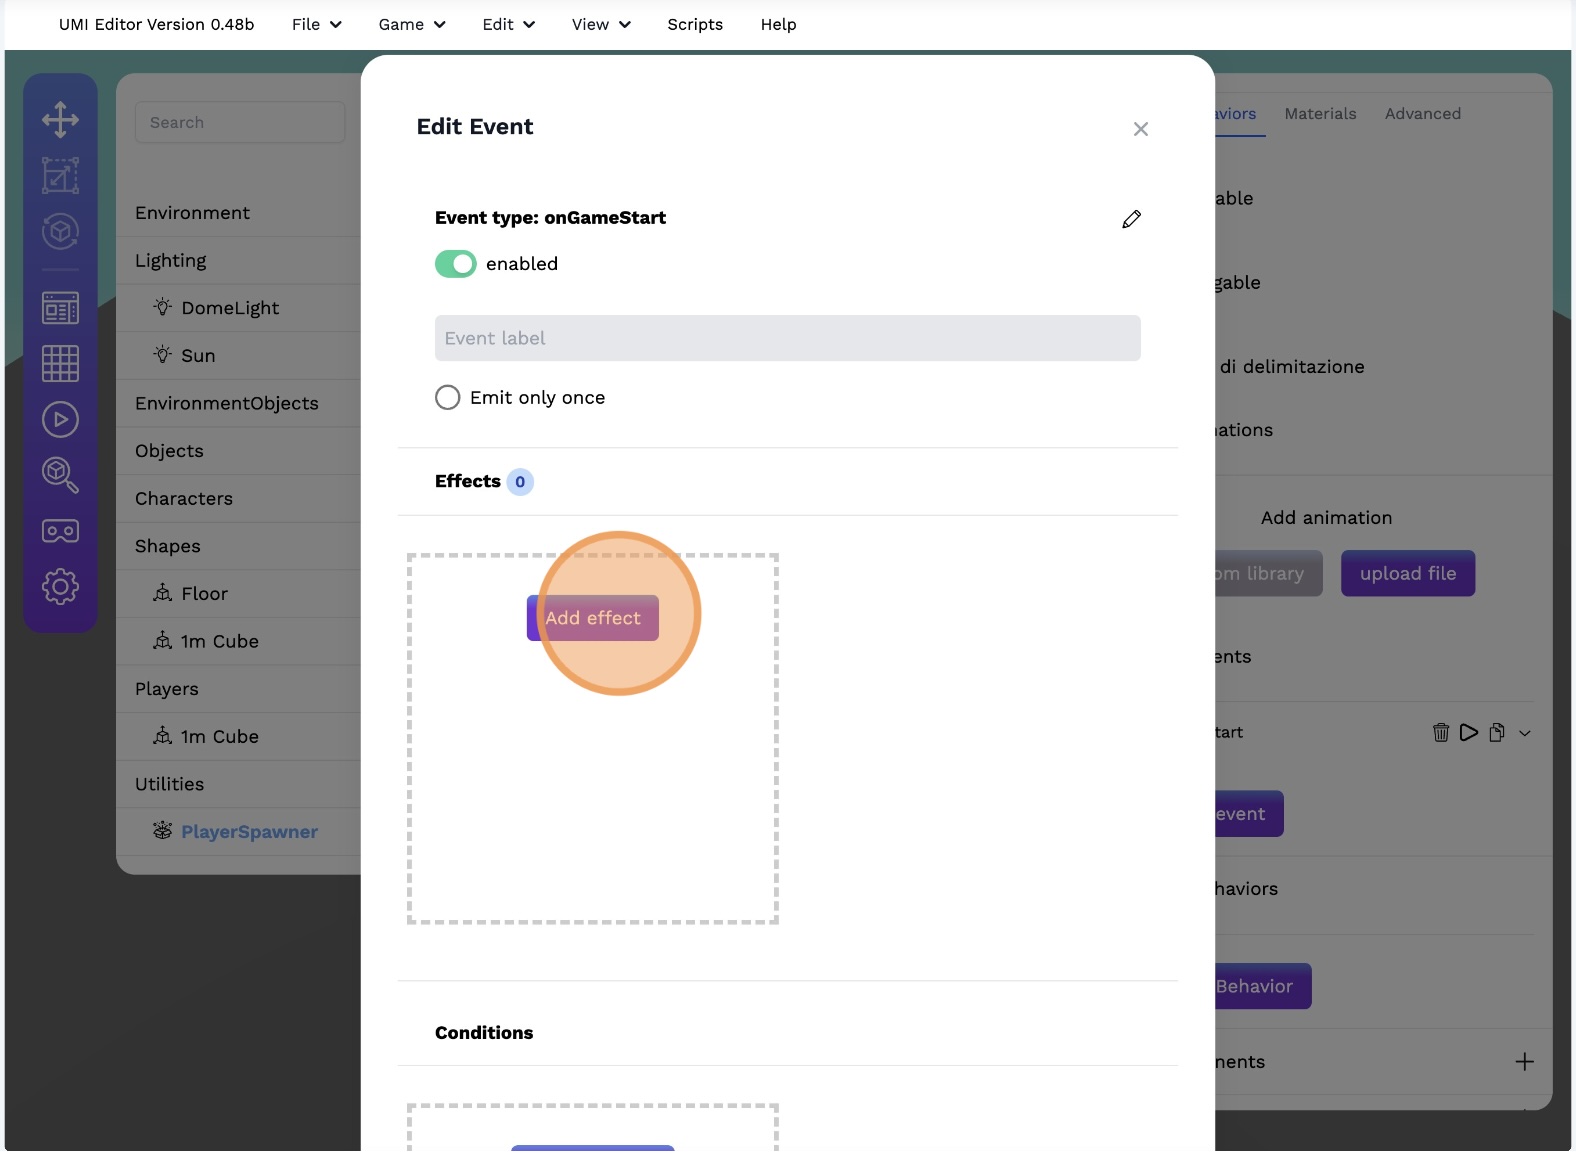This screenshot has height=1154, width=1576.
Task: Click the copy event icon
Action: pyautogui.click(x=1496, y=733)
